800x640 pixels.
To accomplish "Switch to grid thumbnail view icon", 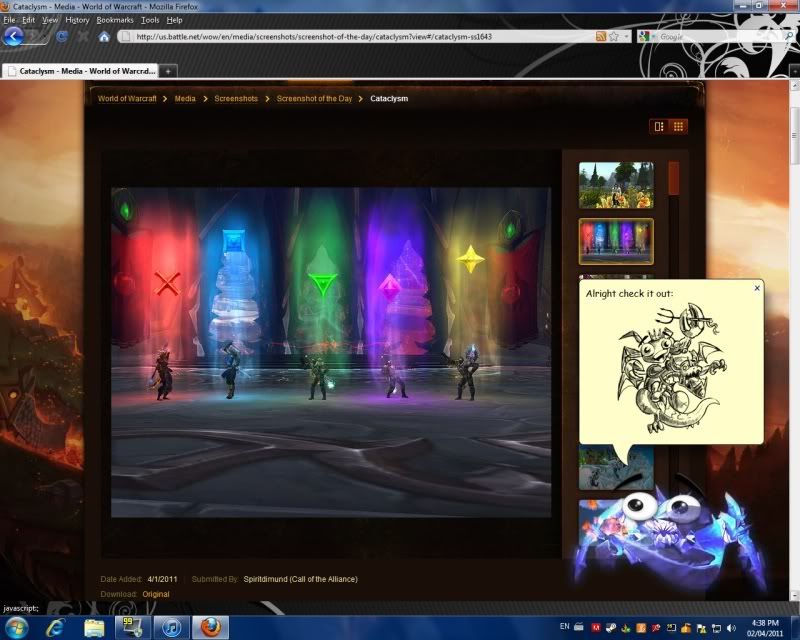I will coord(678,126).
